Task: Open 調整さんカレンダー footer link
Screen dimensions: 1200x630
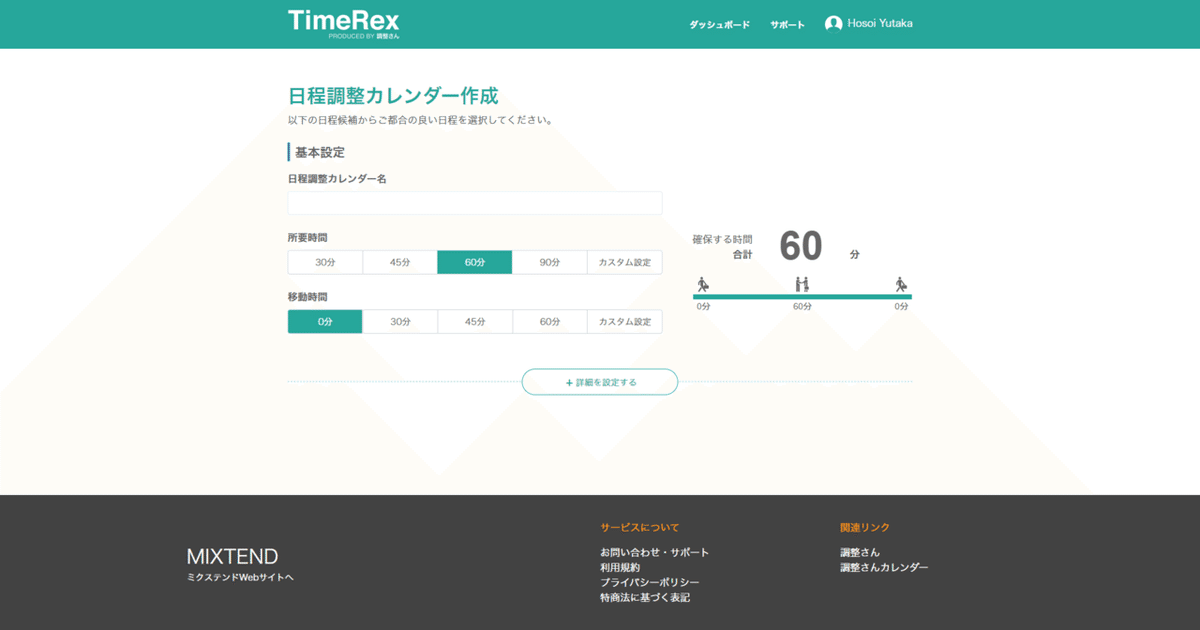Action: pos(884,568)
